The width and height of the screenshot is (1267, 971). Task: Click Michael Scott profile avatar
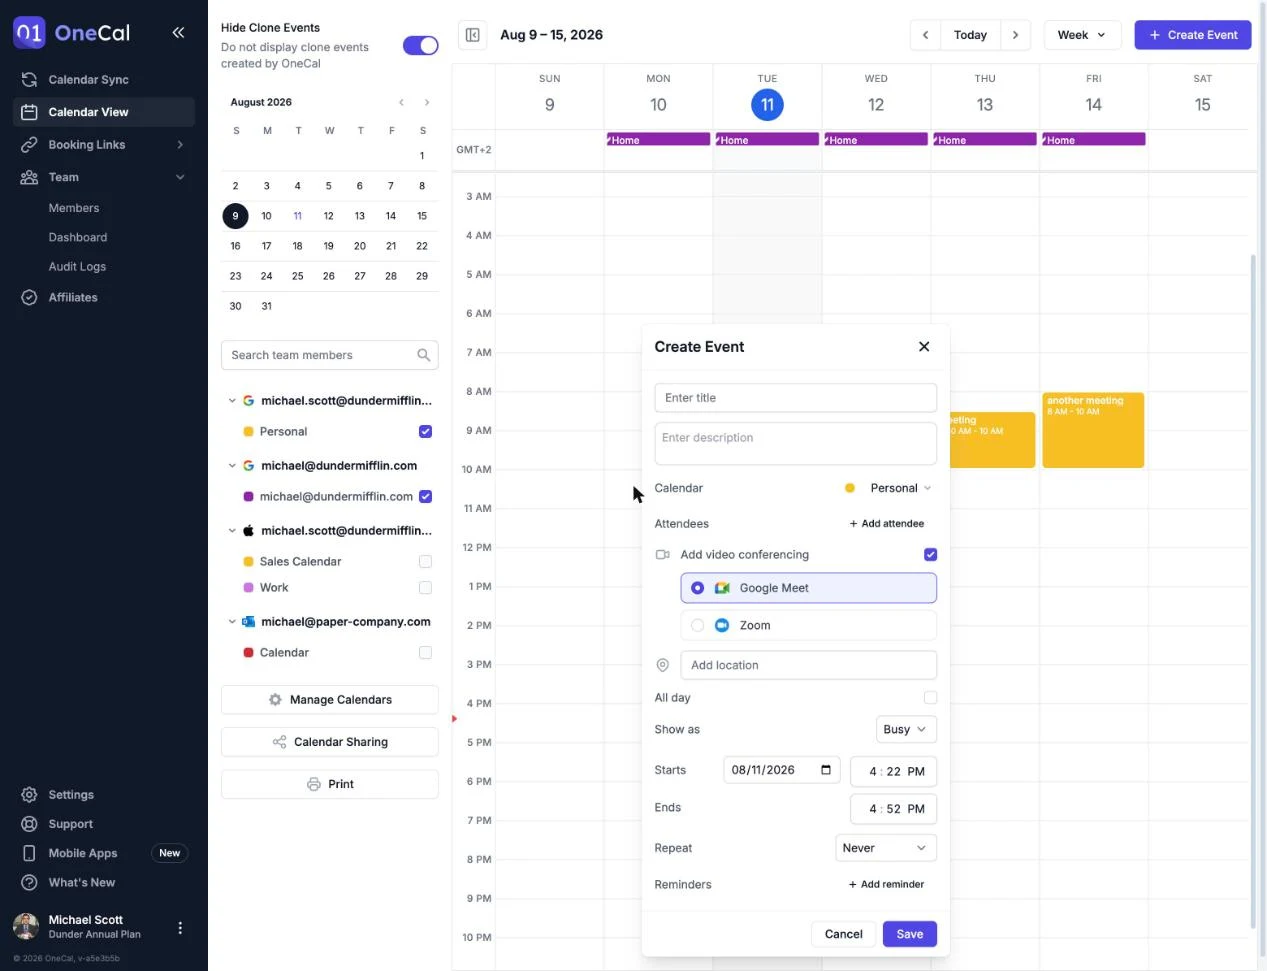pos(26,927)
